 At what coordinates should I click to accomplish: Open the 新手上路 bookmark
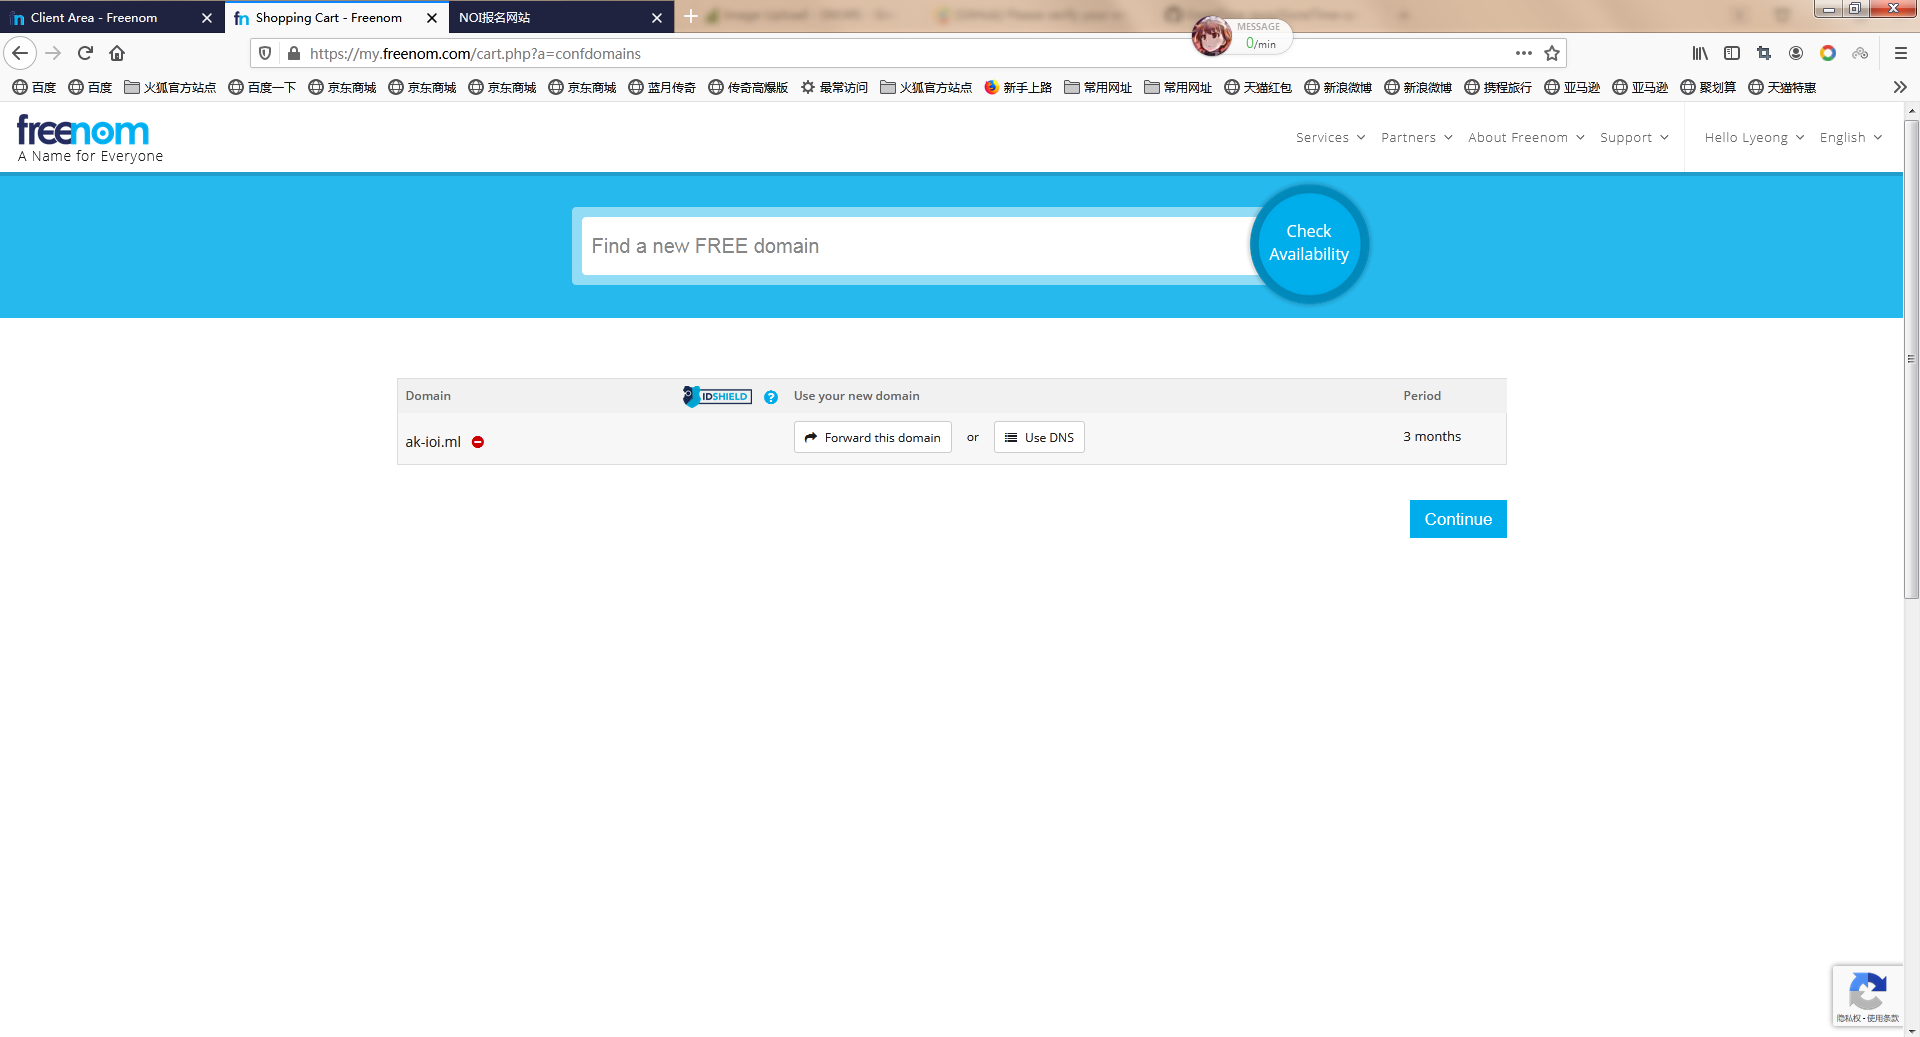click(1018, 87)
